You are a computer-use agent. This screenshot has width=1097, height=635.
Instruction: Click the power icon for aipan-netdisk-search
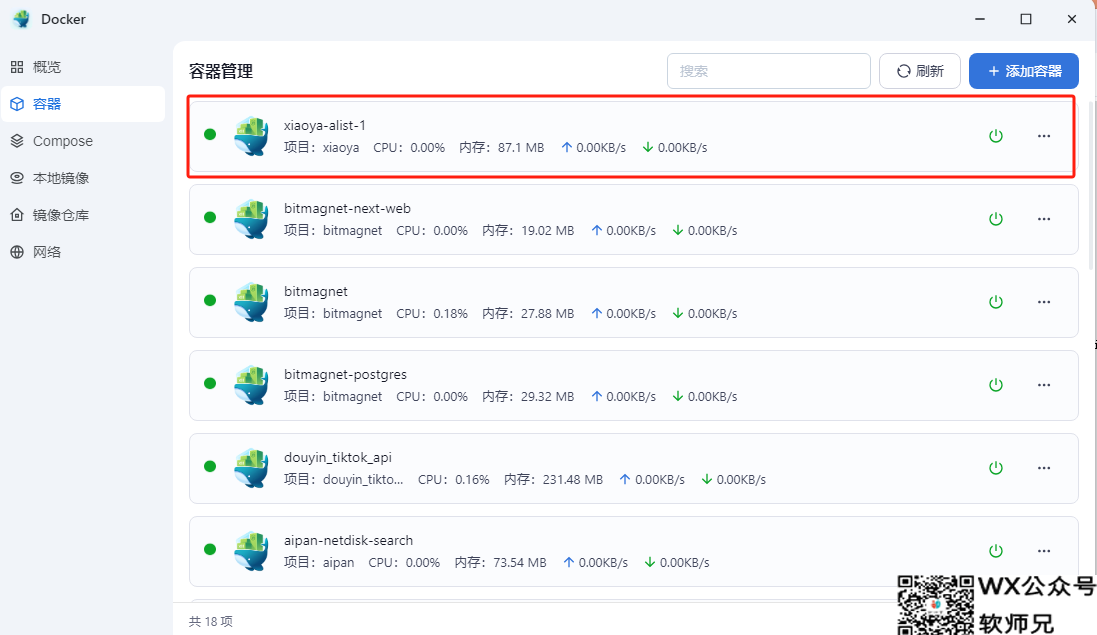(x=995, y=551)
